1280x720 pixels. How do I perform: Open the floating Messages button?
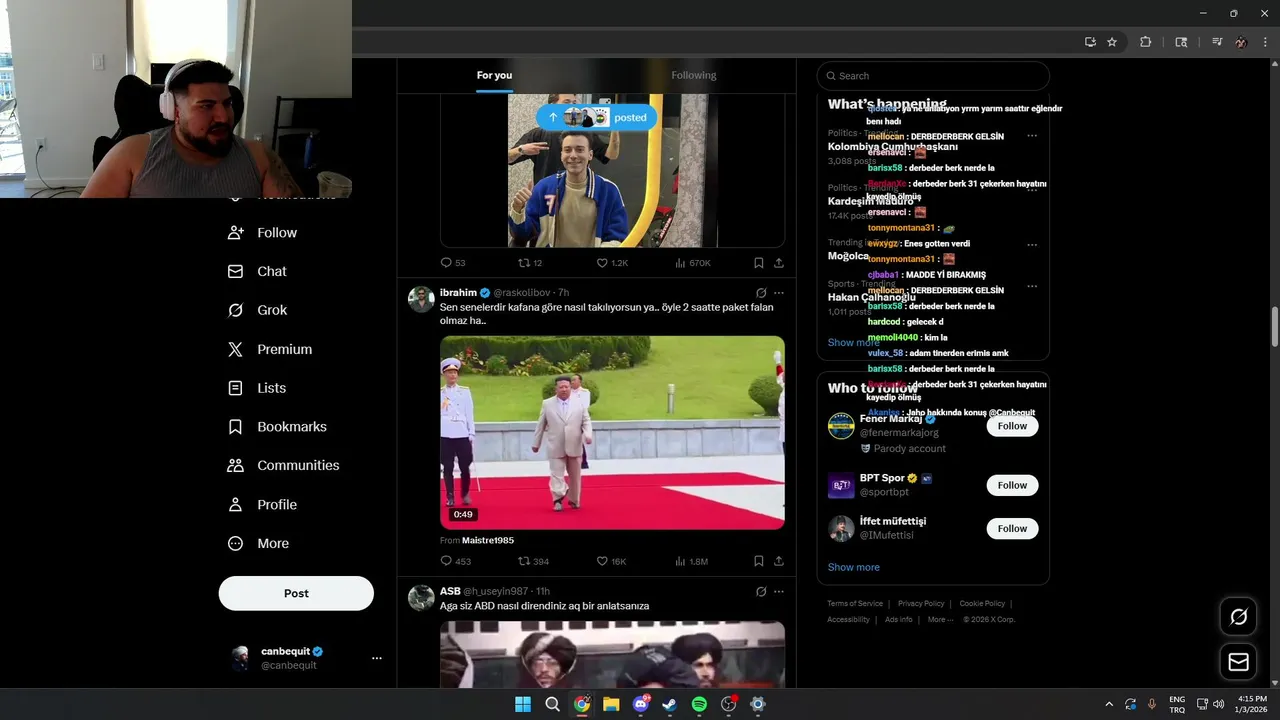click(1238, 662)
